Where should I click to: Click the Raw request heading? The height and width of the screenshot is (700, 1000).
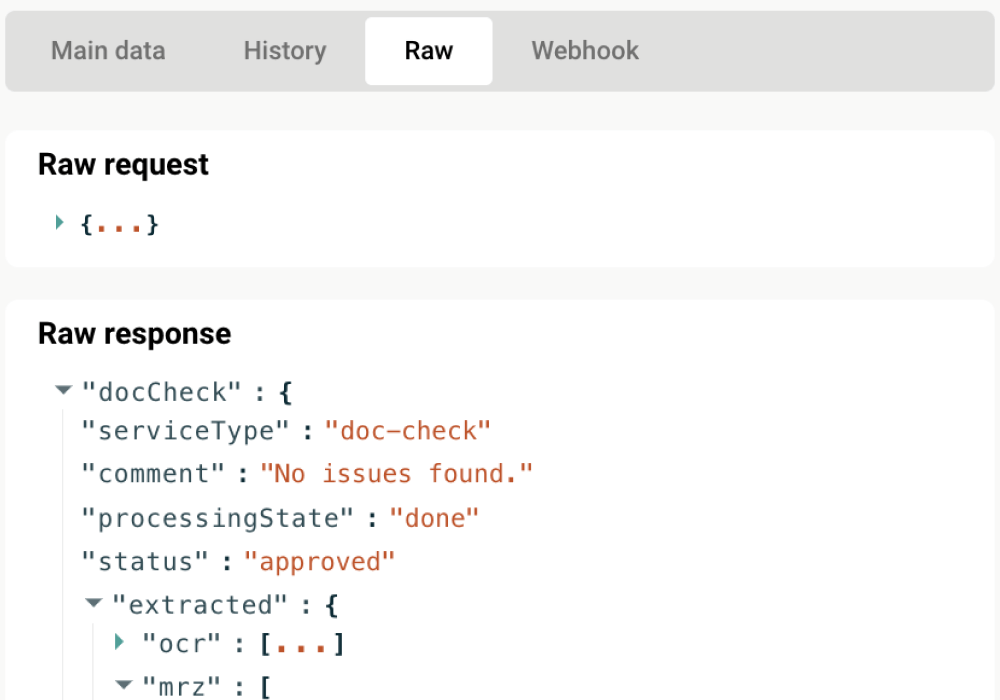pyautogui.click(x=123, y=164)
